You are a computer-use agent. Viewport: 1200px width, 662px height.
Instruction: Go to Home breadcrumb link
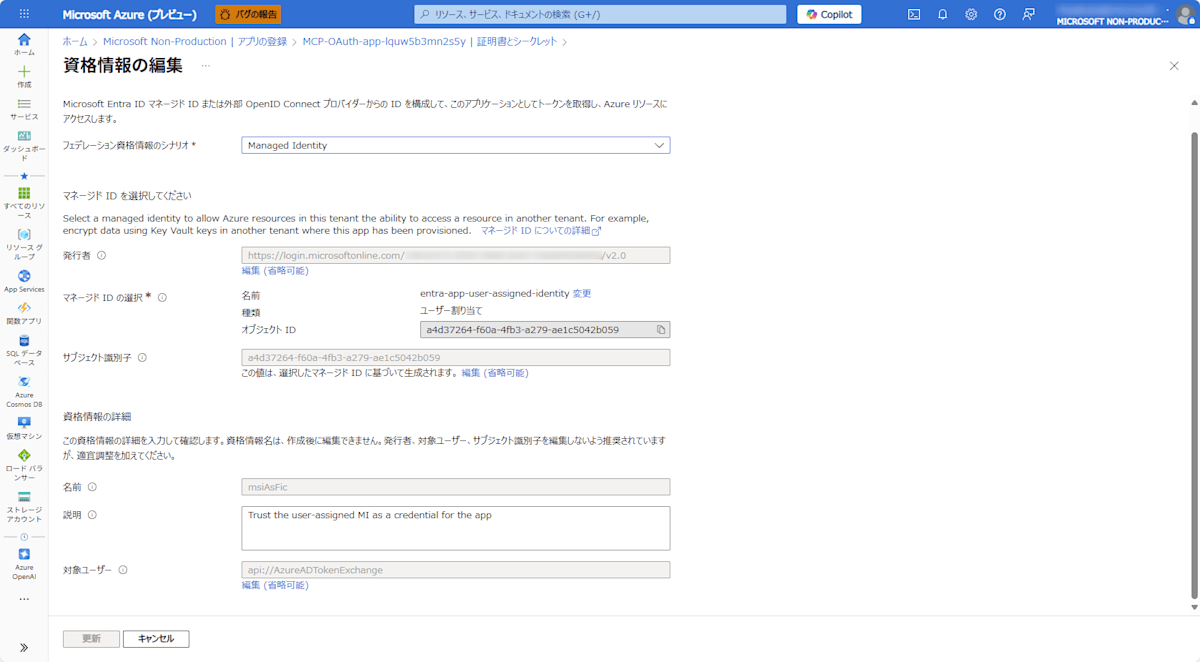(75, 42)
